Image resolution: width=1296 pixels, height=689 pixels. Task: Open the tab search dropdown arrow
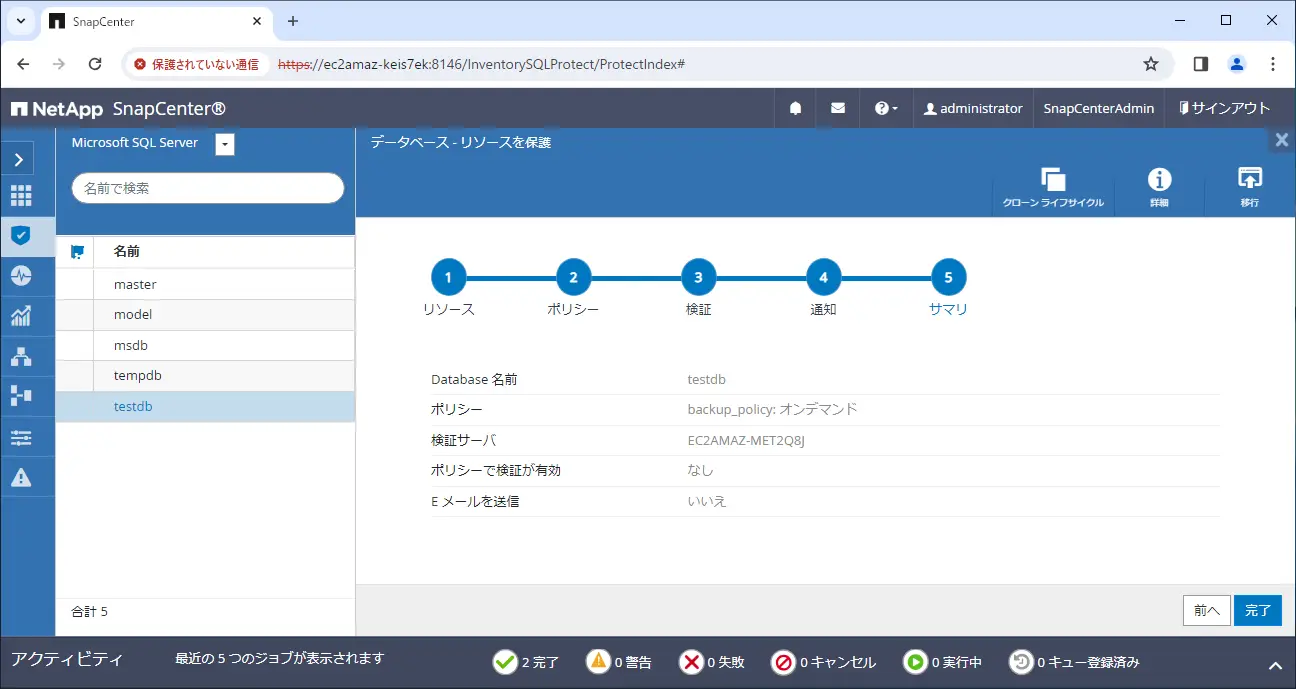pos(20,21)
